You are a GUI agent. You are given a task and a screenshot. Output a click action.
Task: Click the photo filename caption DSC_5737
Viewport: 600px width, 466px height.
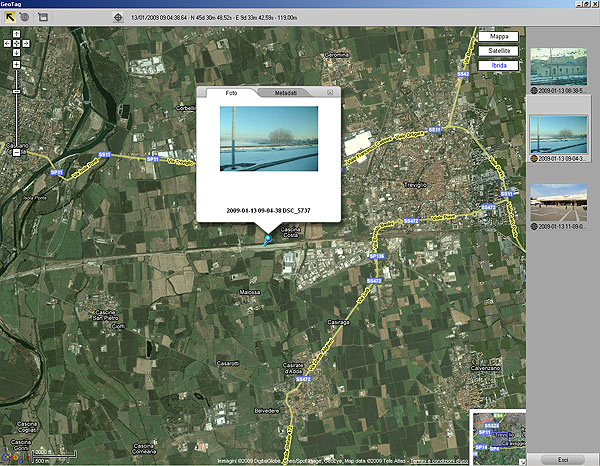268,210
